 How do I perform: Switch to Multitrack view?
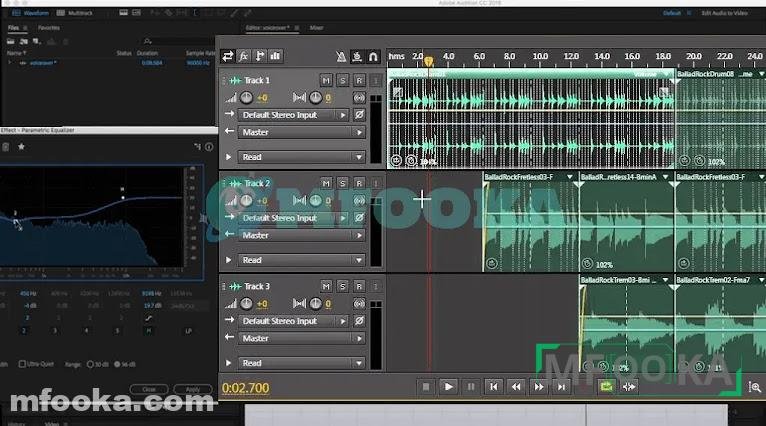[75, 13]
